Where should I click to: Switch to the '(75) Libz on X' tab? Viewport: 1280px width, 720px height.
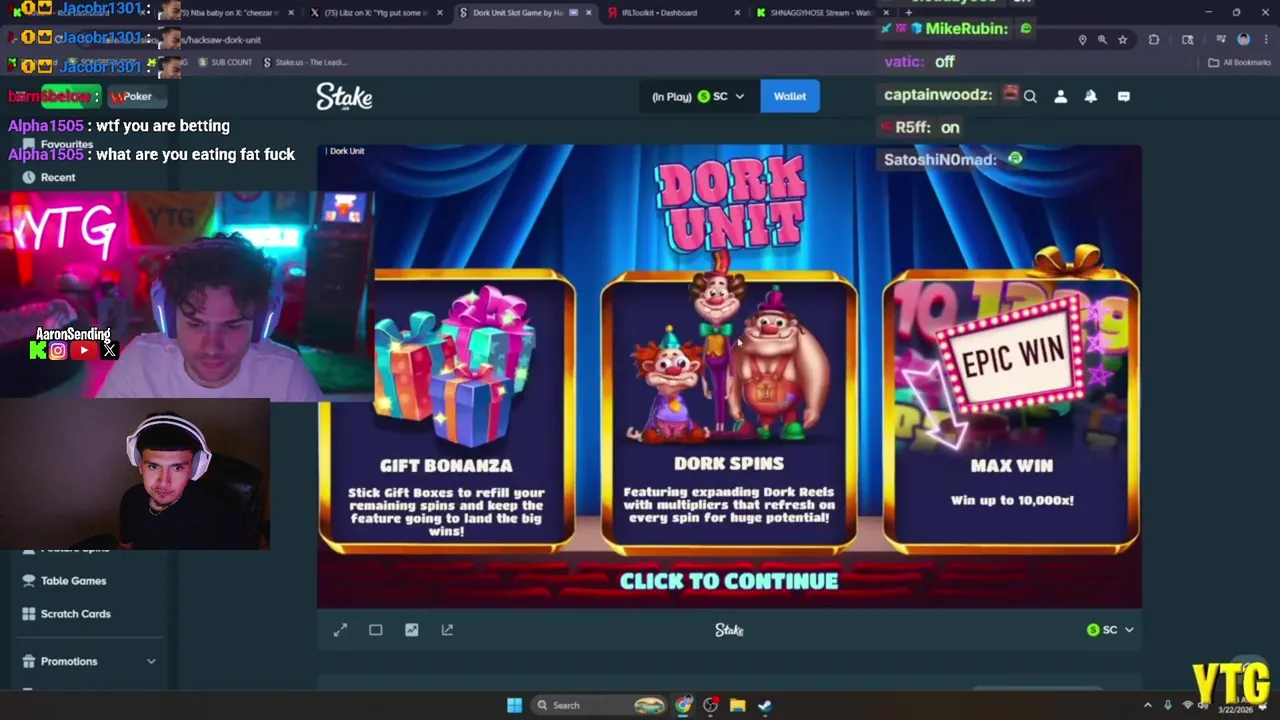click(377, 13)
